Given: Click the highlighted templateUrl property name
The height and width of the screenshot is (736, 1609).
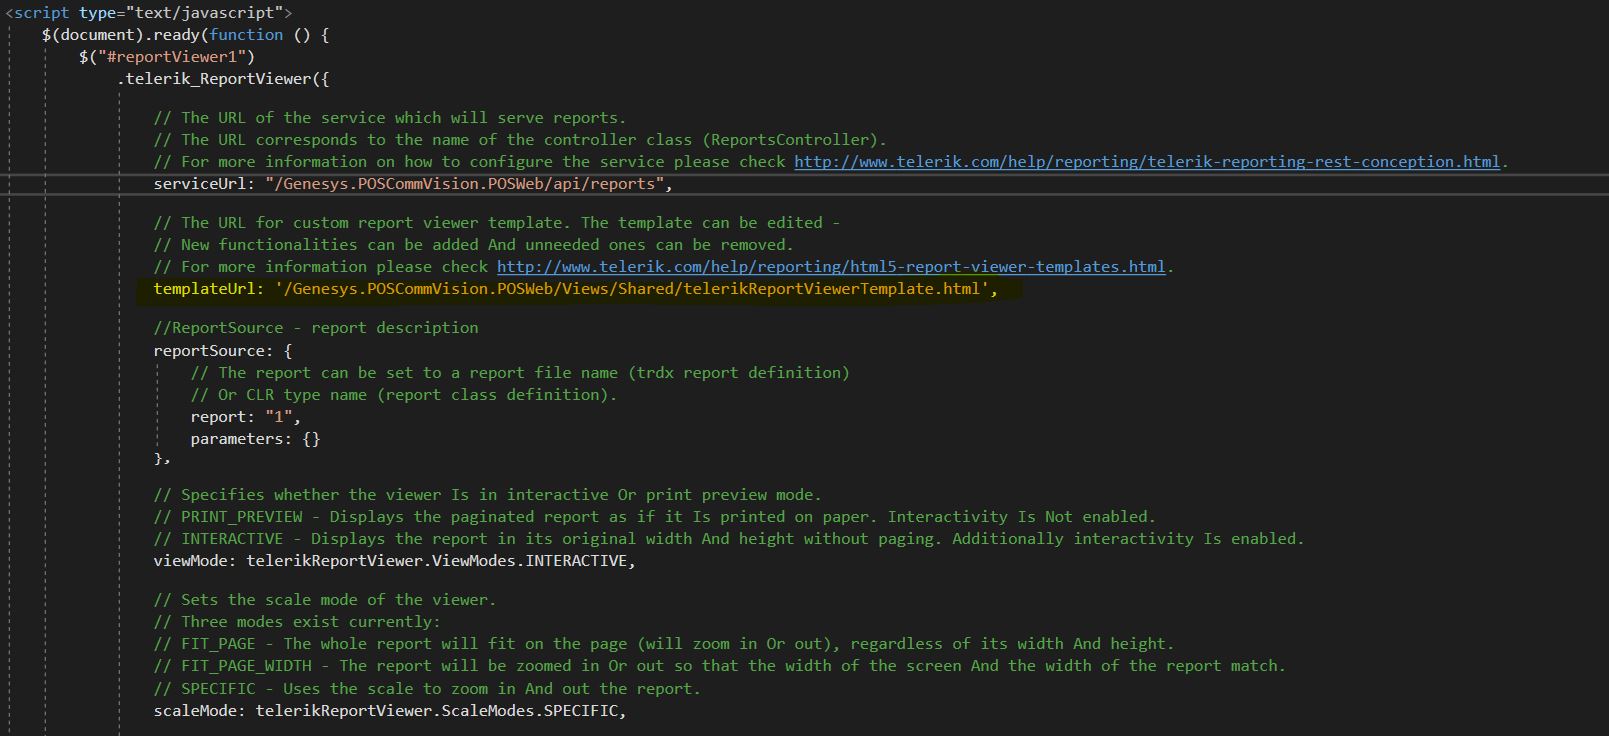Looking at the screenshot, I should (204, 289).
